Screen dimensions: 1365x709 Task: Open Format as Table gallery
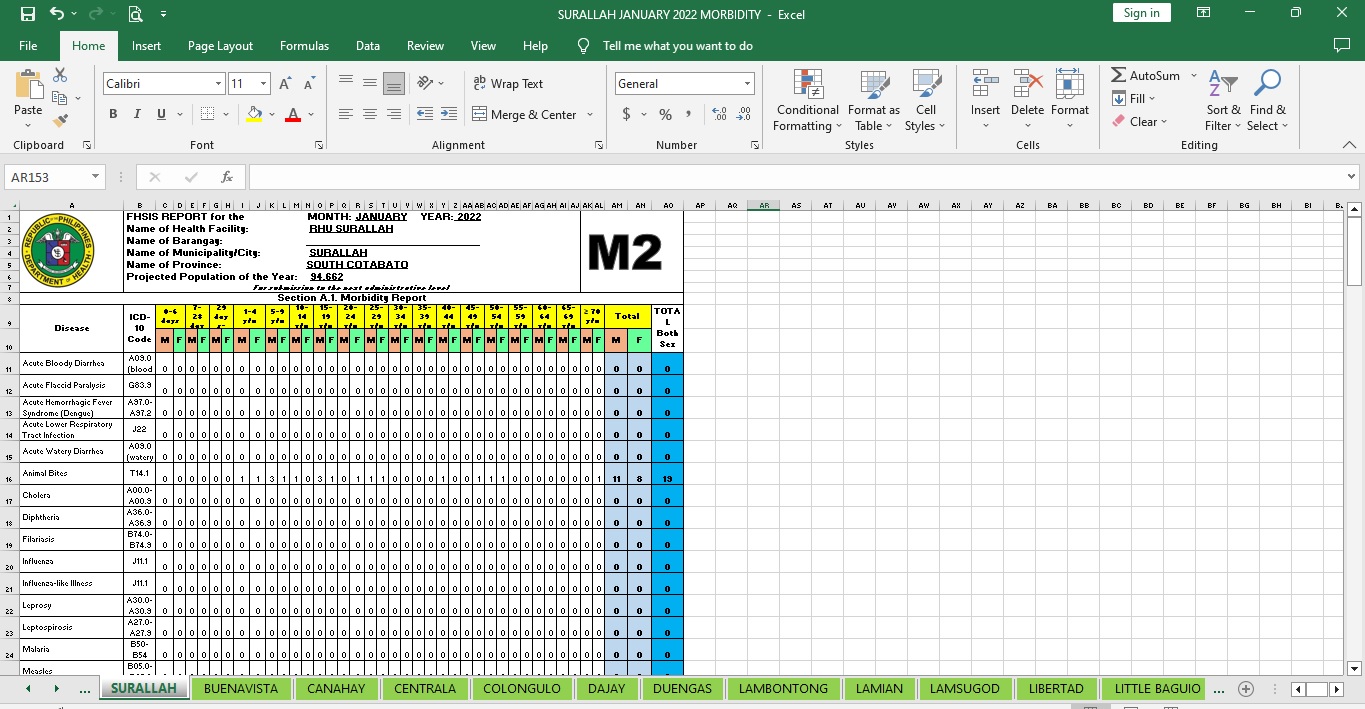coord(874,100)
